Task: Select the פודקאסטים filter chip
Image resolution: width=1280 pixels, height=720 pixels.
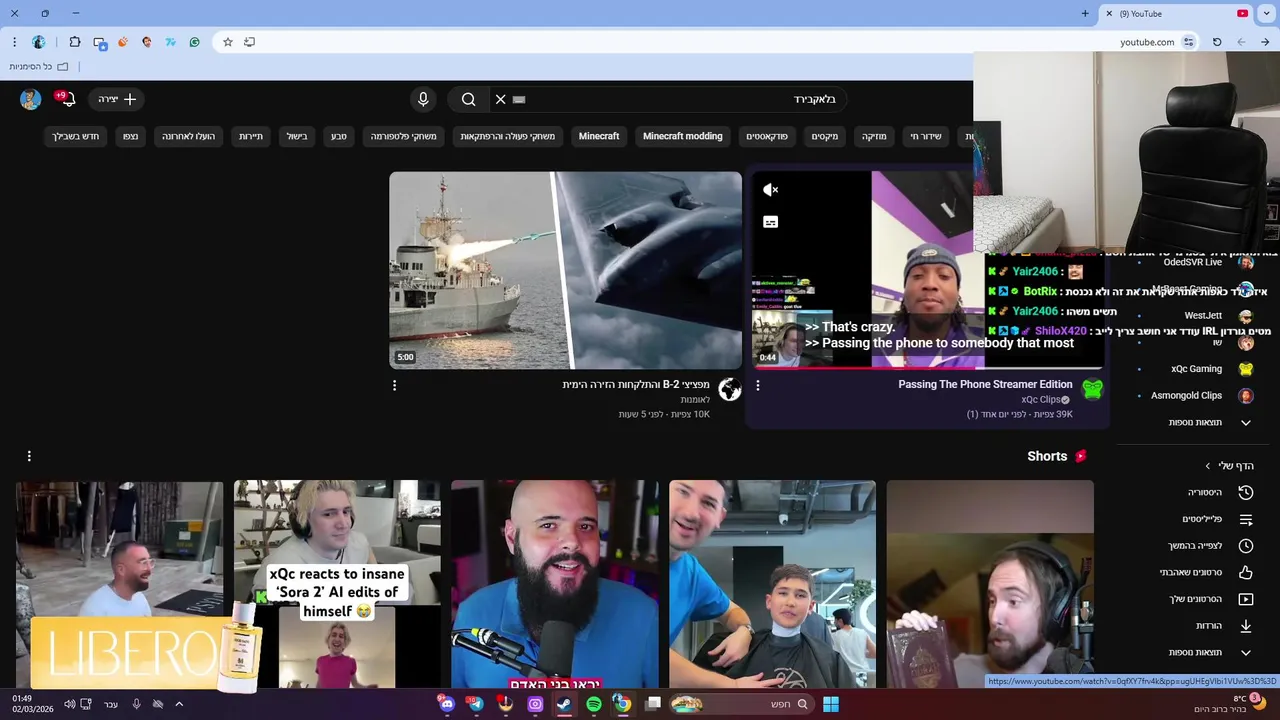Action: [x=767, y=136]
